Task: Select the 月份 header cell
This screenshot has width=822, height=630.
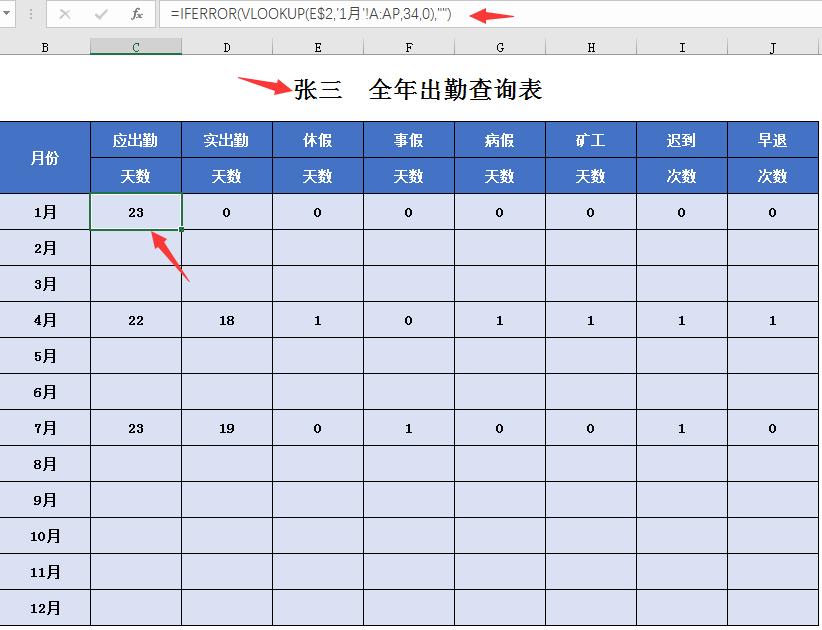Action: [x=45, y=158]
